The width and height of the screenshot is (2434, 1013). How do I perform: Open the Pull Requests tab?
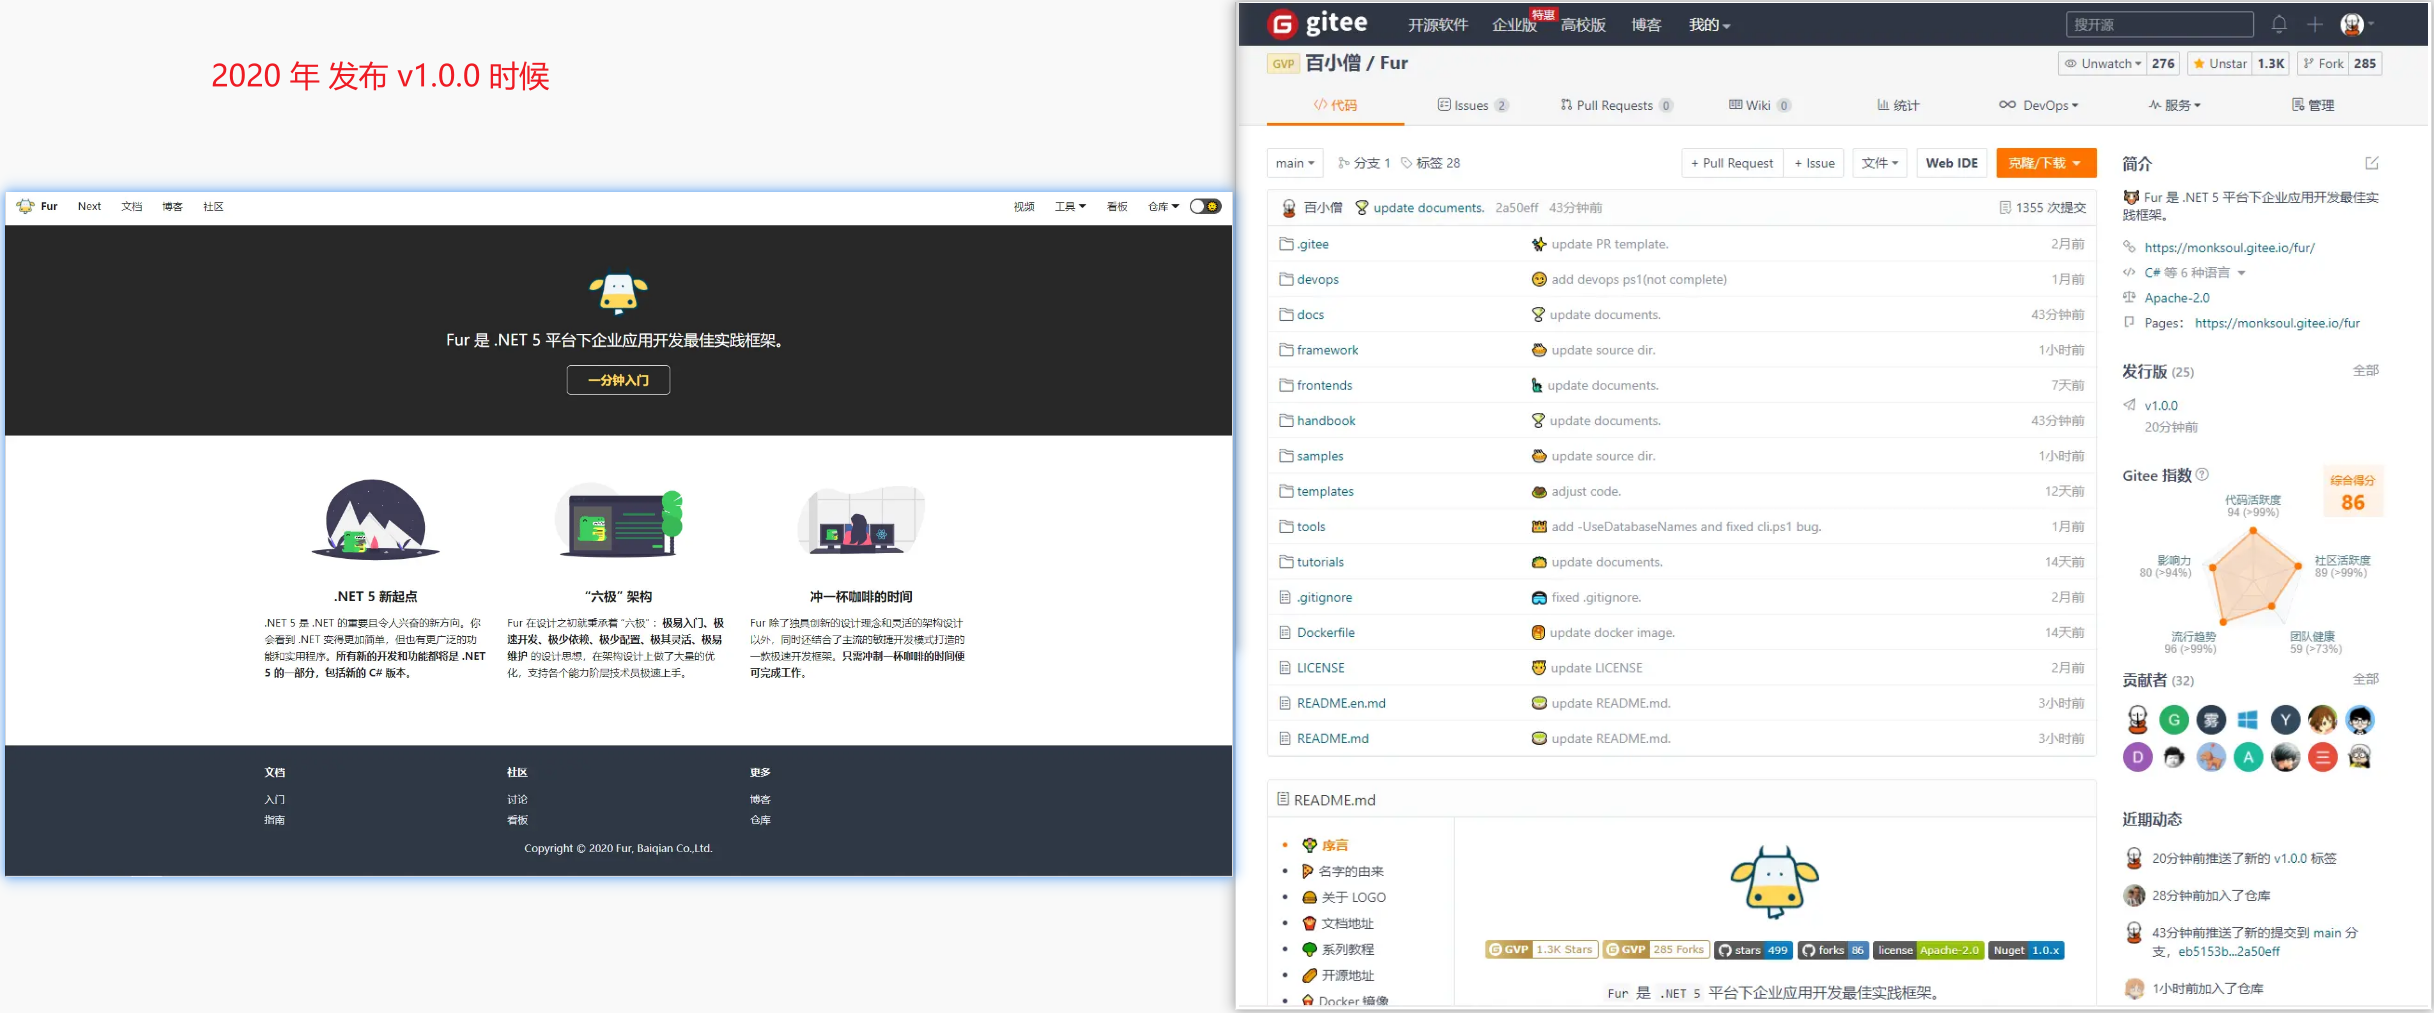click(1616, 105)
